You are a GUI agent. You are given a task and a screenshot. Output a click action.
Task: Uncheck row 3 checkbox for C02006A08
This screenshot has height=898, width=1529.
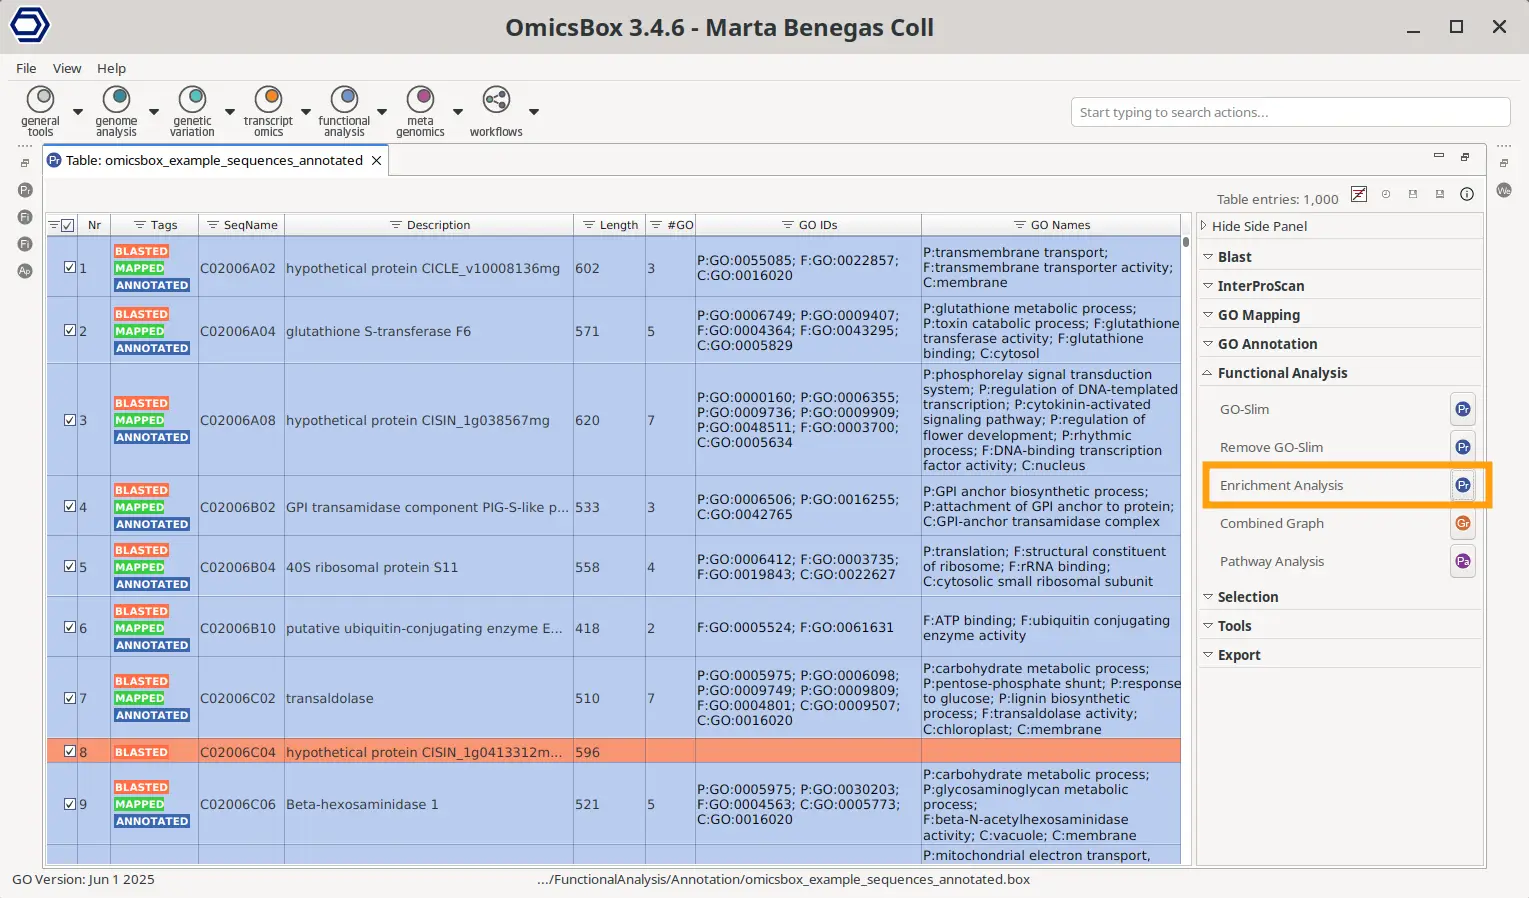tap(70, 420)
